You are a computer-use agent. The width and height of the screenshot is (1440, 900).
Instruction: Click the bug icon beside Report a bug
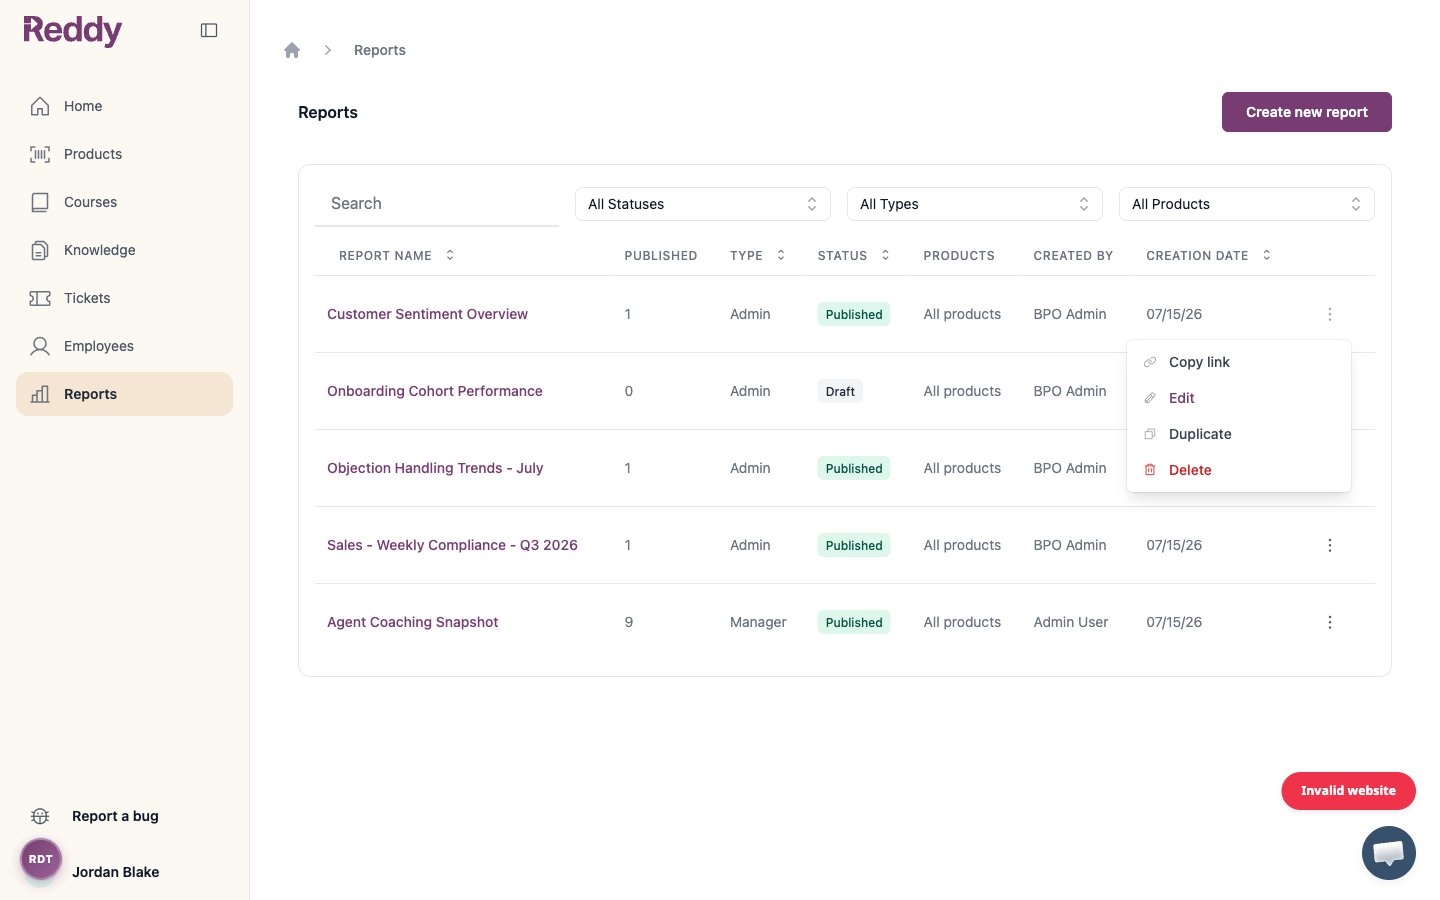pyautogui.click(x=40, y=816)
